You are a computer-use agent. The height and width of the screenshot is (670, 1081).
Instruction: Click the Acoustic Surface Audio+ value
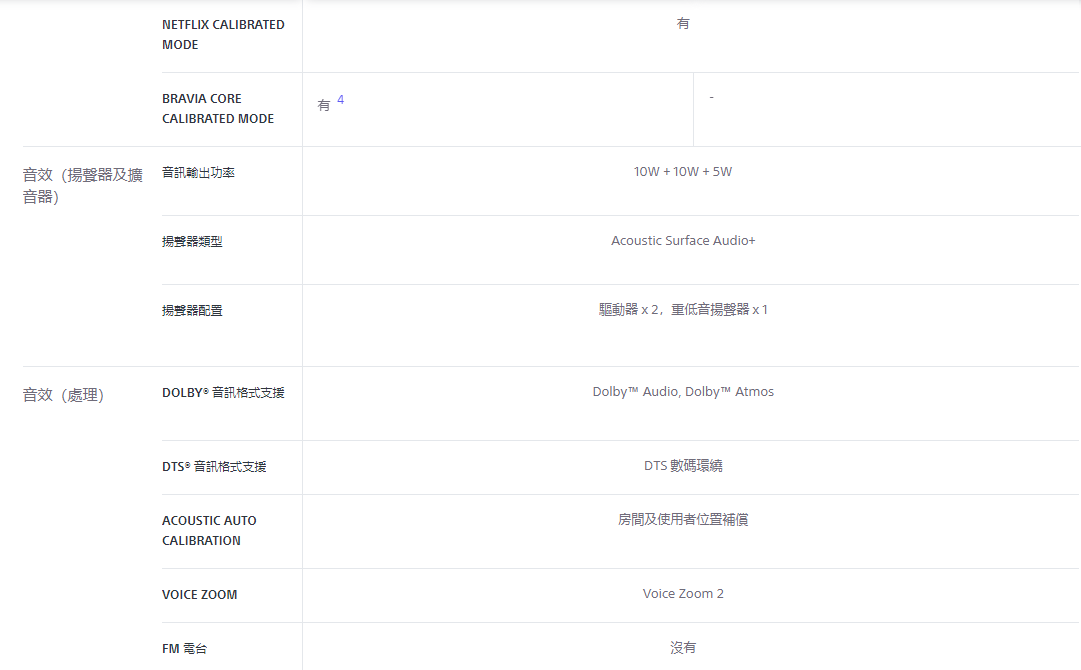683,241
